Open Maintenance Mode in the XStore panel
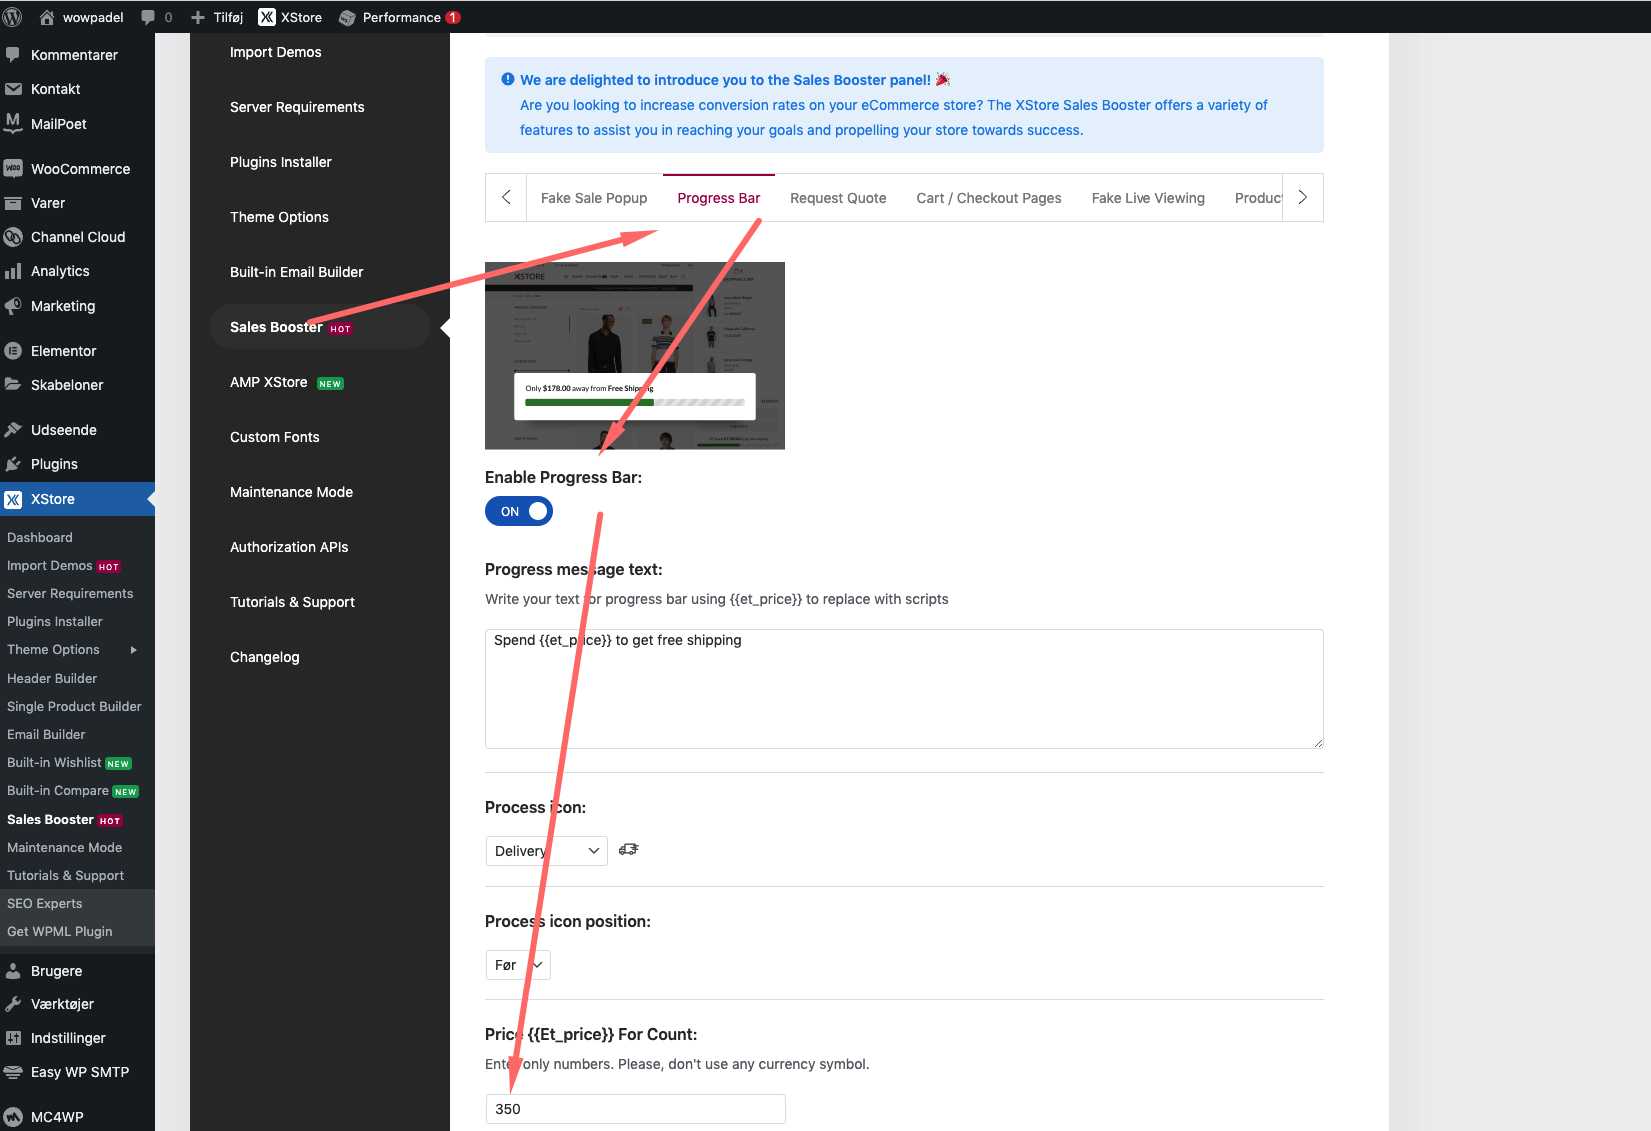1651x1131 pixels. 291,492
